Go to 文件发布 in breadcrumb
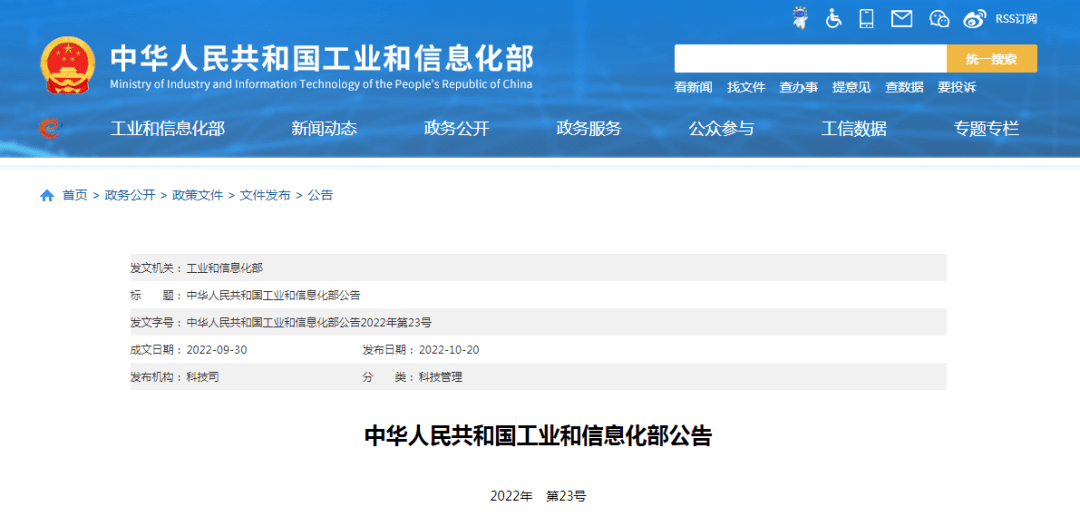The height and width of the screenshot is (526, 1080). point(265,196)
